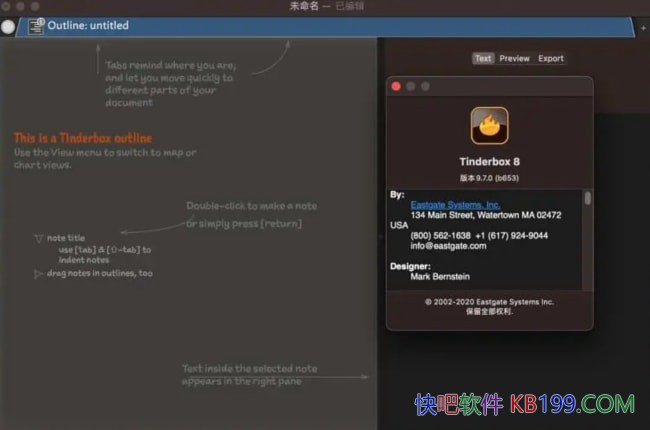Image resolution: width=650 pixels, height=430 pixels.
Task: Switch to the Preview pane tab
Action: coord(514,59)
